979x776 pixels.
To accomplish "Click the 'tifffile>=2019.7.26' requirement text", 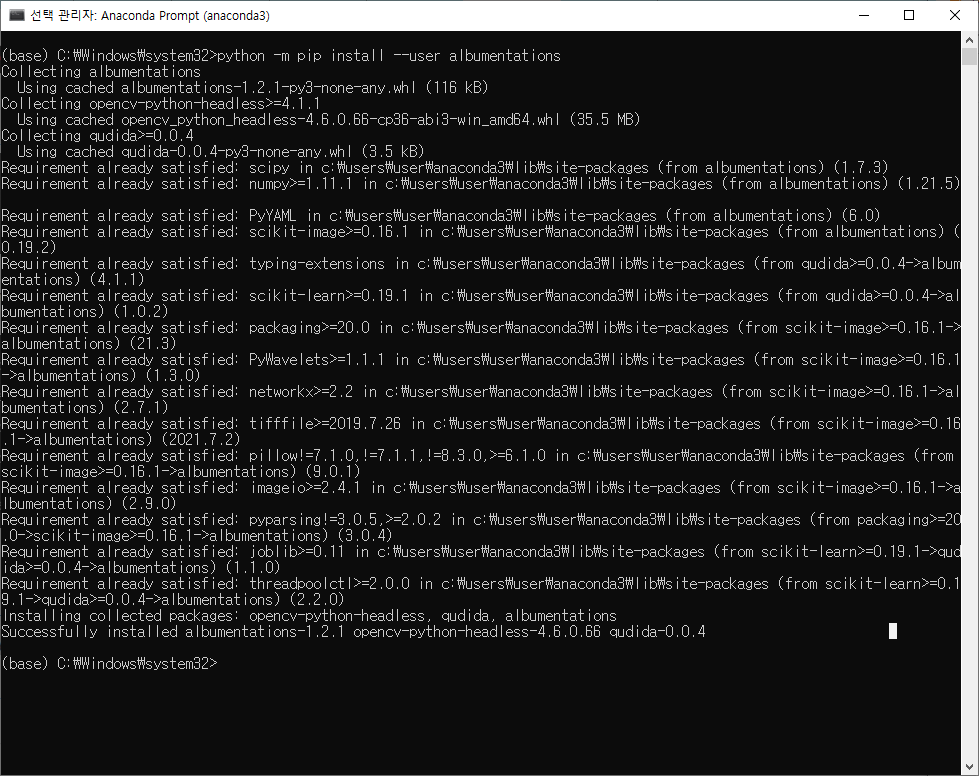I will [325, 423].
